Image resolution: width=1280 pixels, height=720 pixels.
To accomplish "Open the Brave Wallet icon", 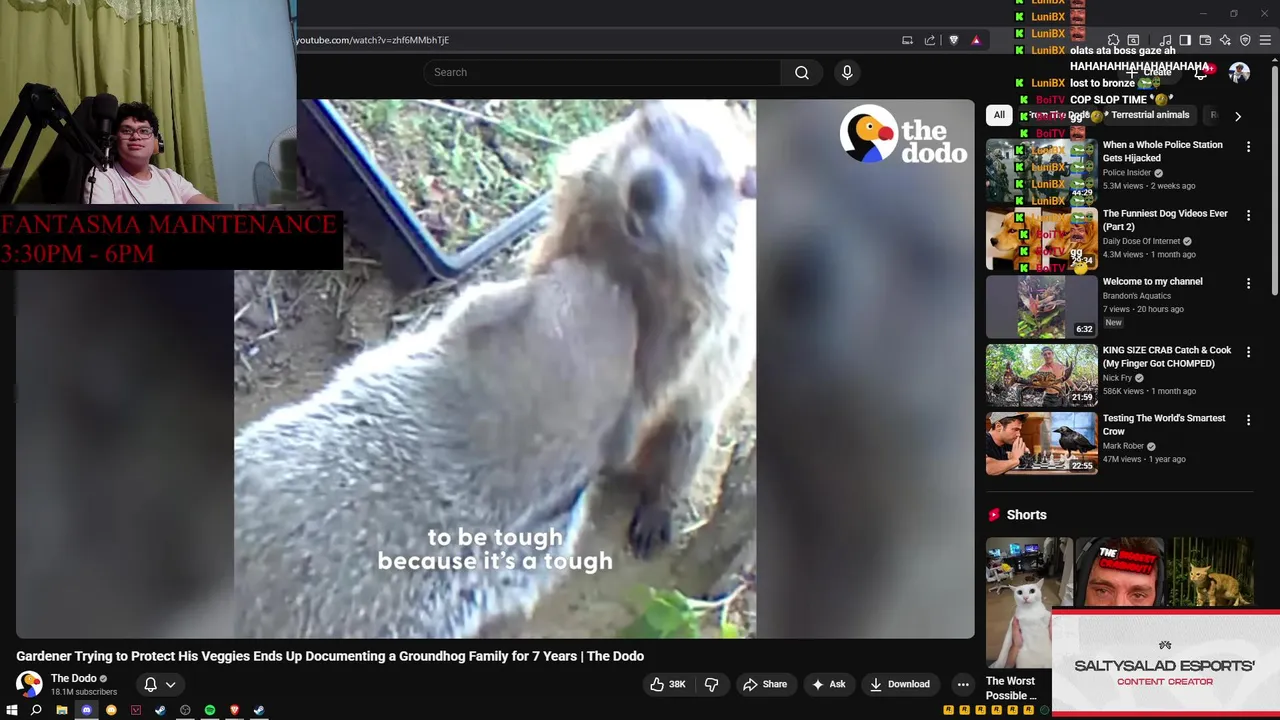I will coord(1205,40).
